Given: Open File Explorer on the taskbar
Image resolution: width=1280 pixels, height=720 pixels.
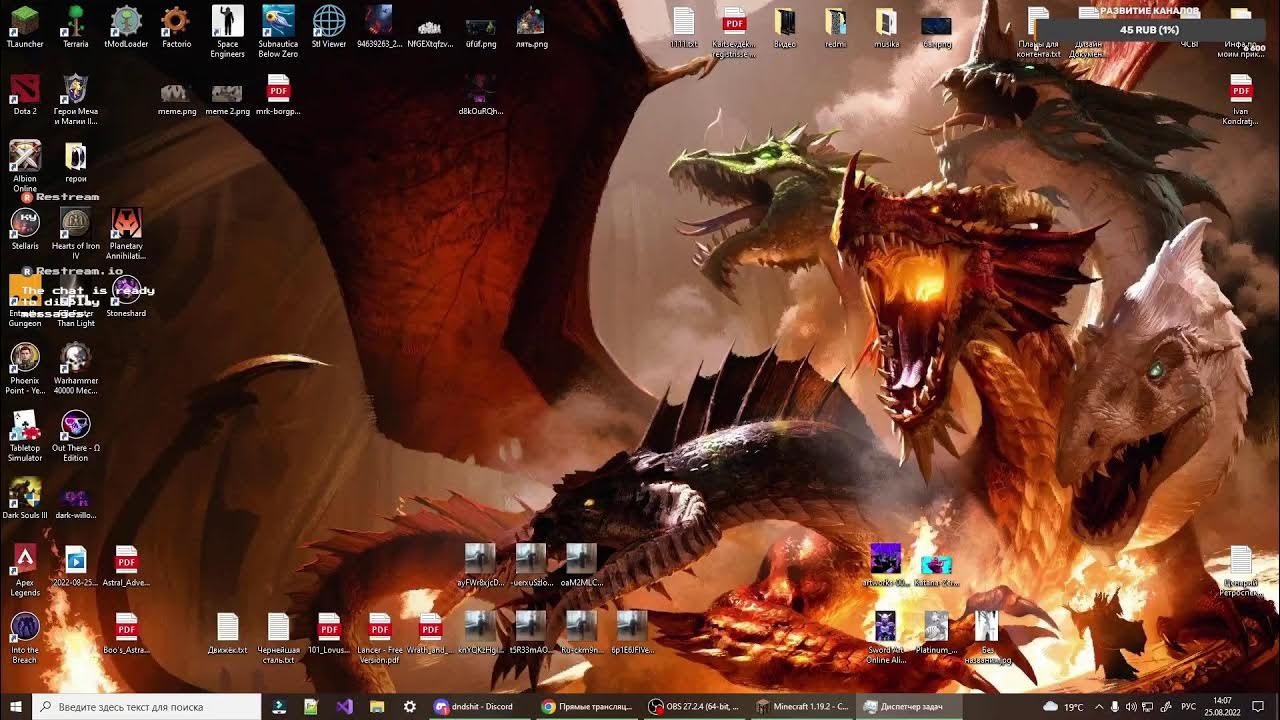Looking at the screenshot, I should click(x=377, y=706).
